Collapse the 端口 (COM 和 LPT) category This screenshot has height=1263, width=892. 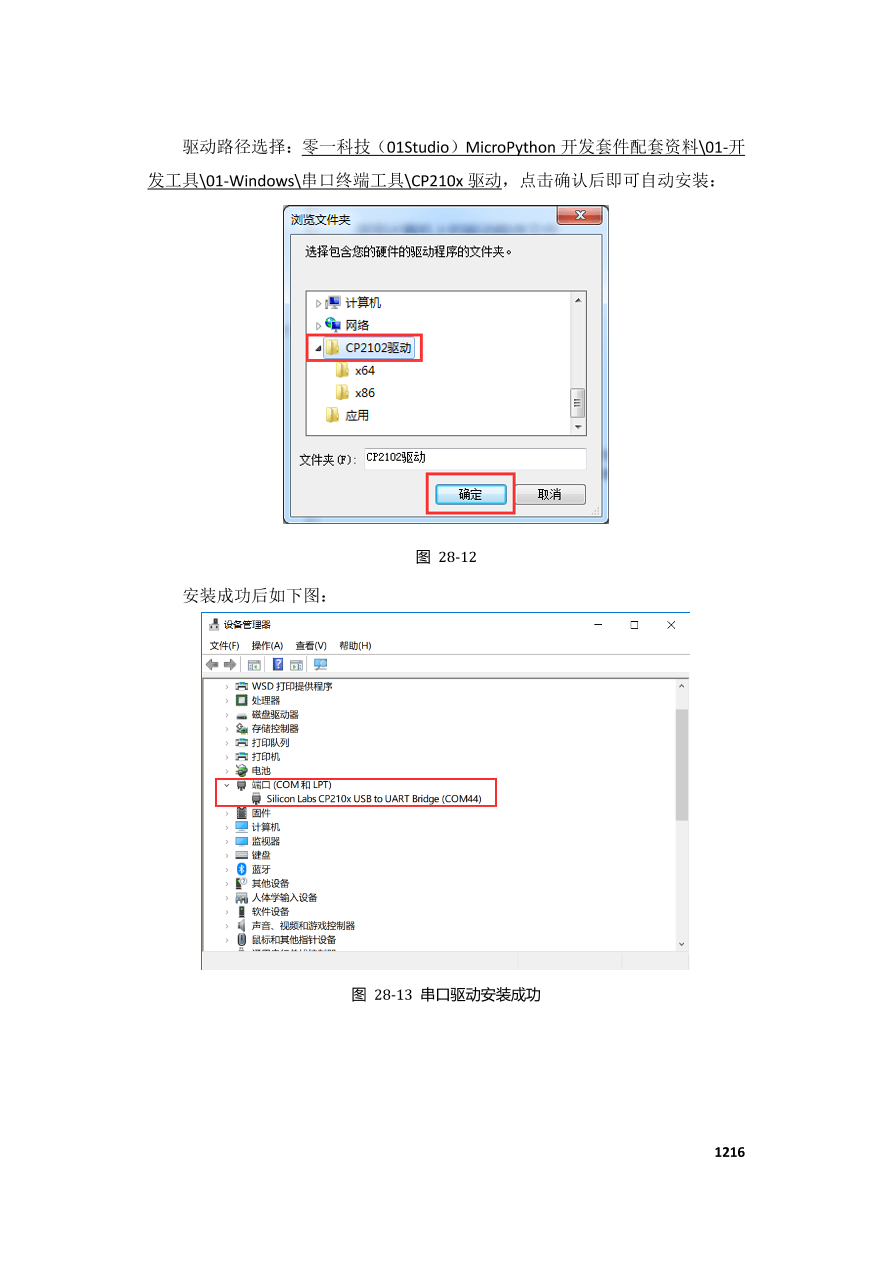(227, 785)
